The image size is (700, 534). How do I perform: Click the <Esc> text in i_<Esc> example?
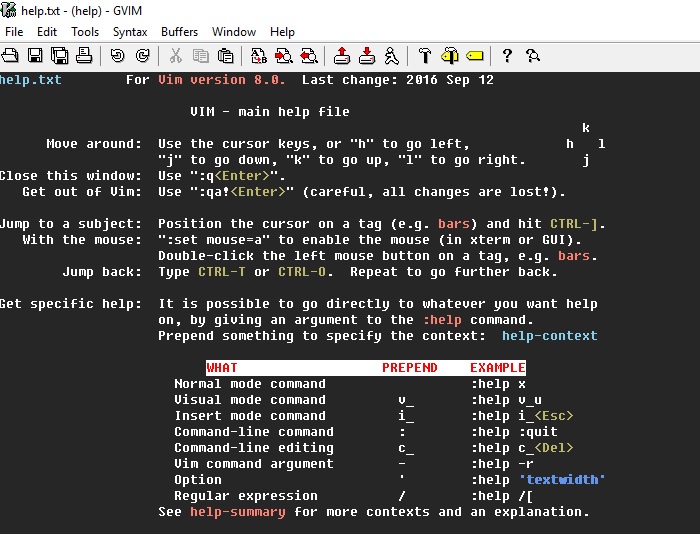tap(554, 416)
